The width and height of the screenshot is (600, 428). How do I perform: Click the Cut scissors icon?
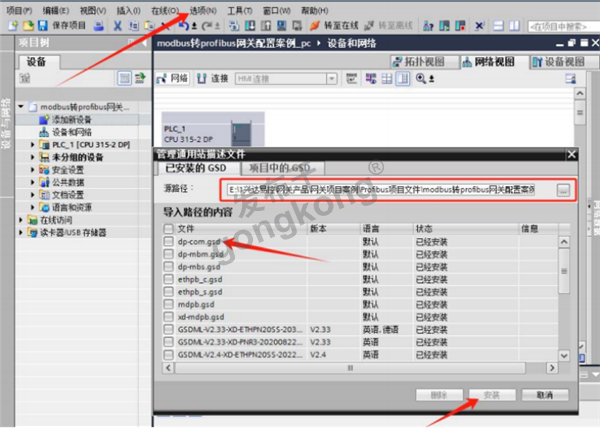117,26
